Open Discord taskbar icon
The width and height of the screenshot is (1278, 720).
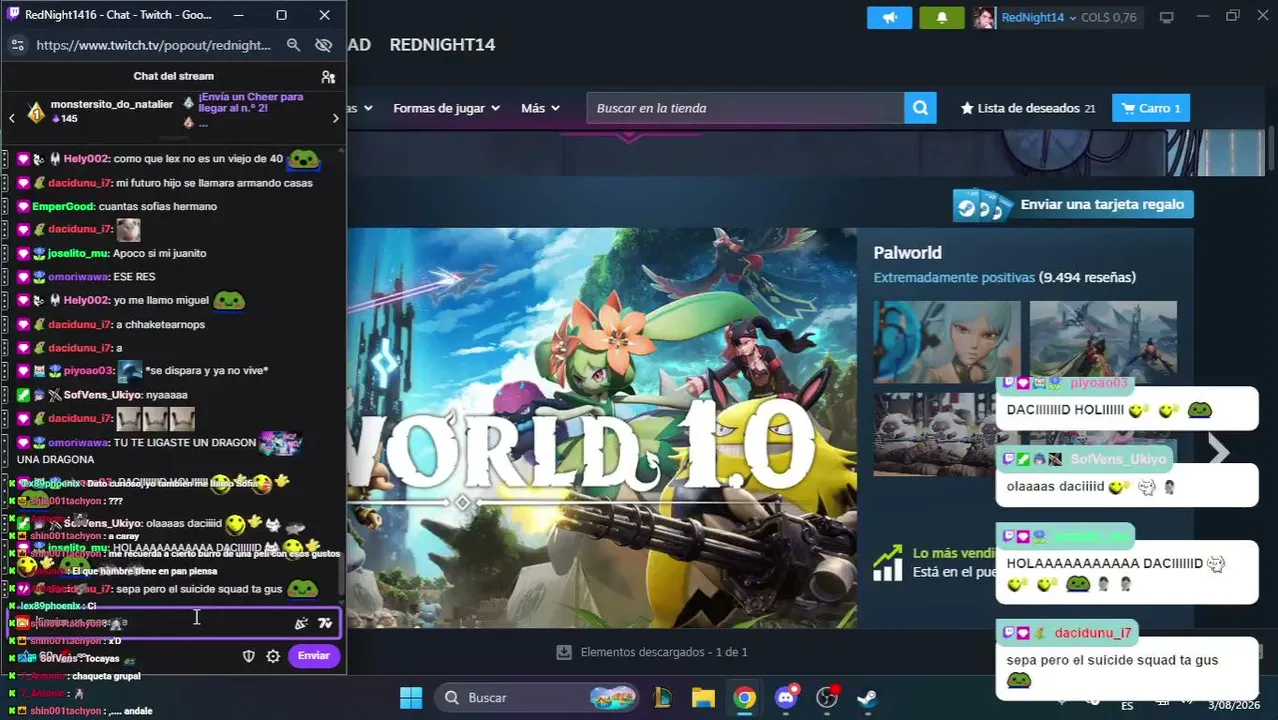point(786,697)
